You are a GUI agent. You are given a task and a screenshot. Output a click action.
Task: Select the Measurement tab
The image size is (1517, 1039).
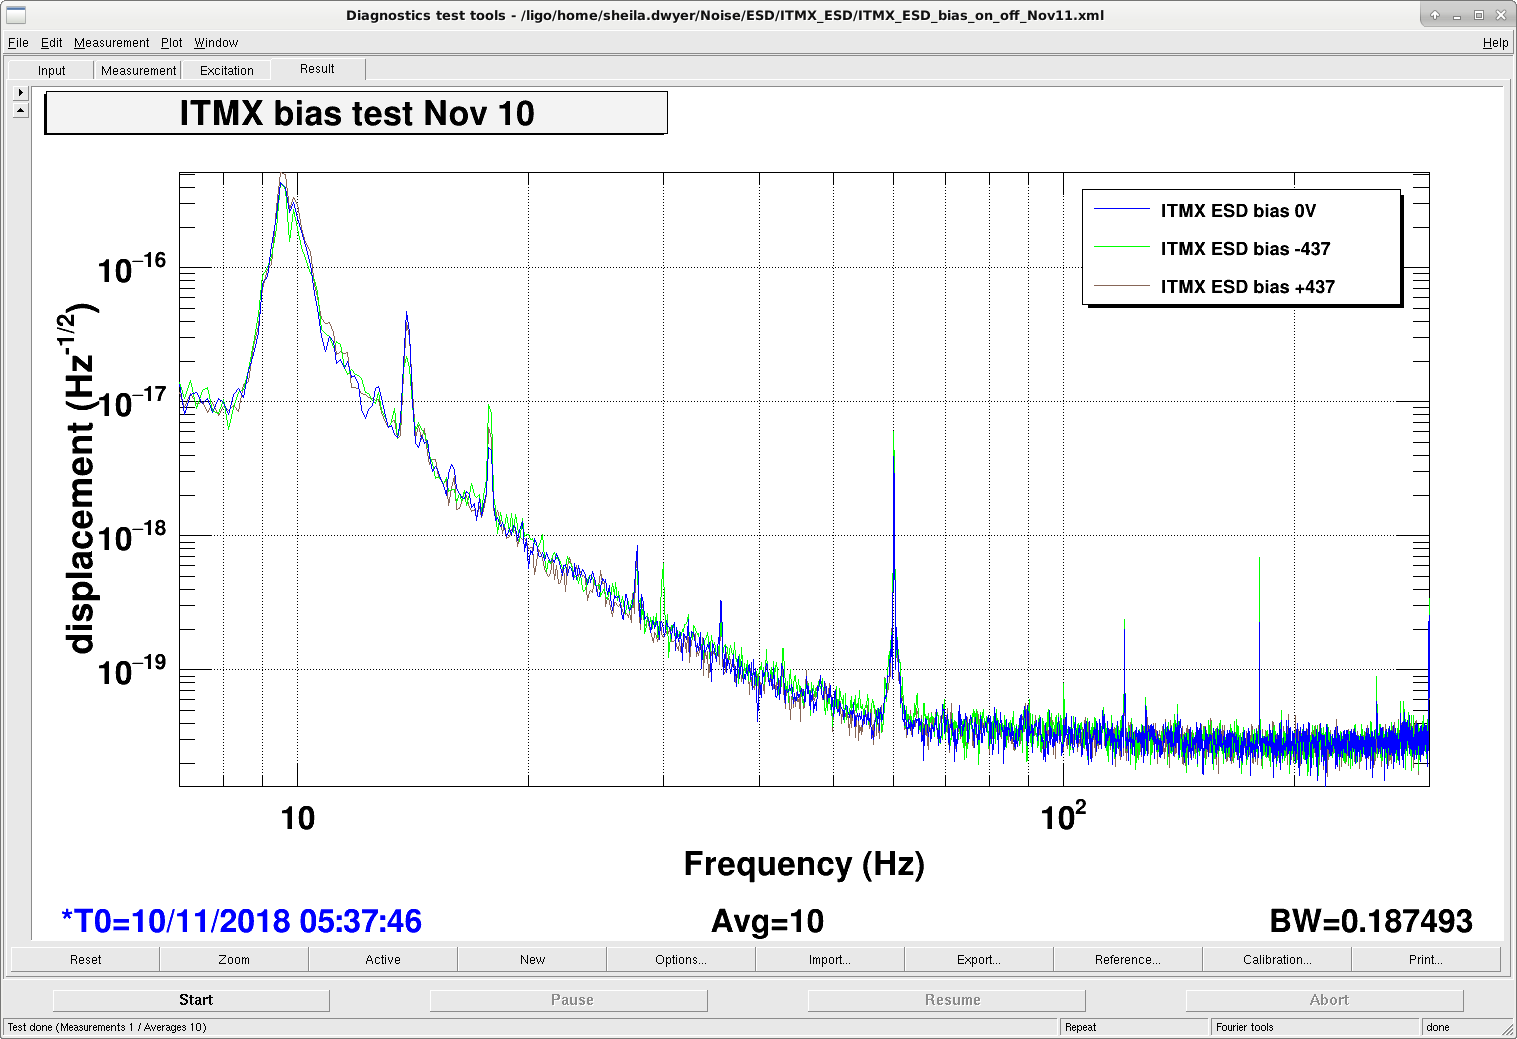tap(138, 70)
